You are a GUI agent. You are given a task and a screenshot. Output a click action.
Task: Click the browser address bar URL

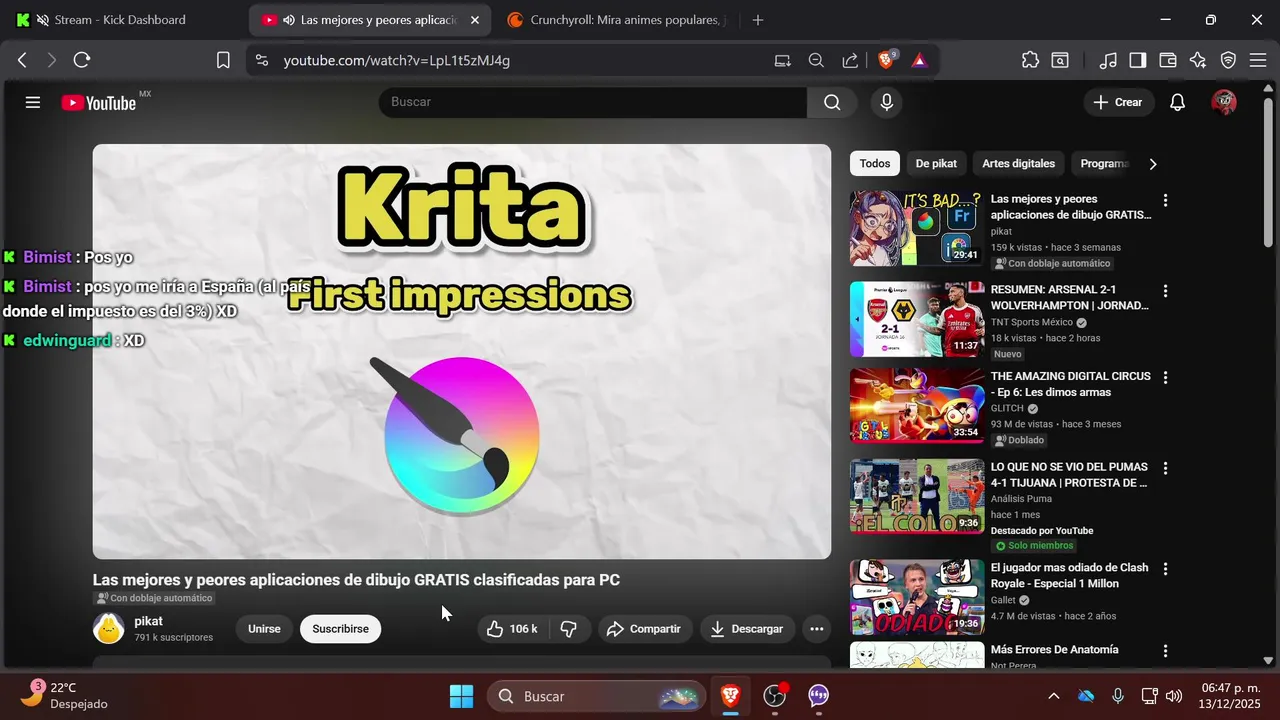(x=397, y=60)
